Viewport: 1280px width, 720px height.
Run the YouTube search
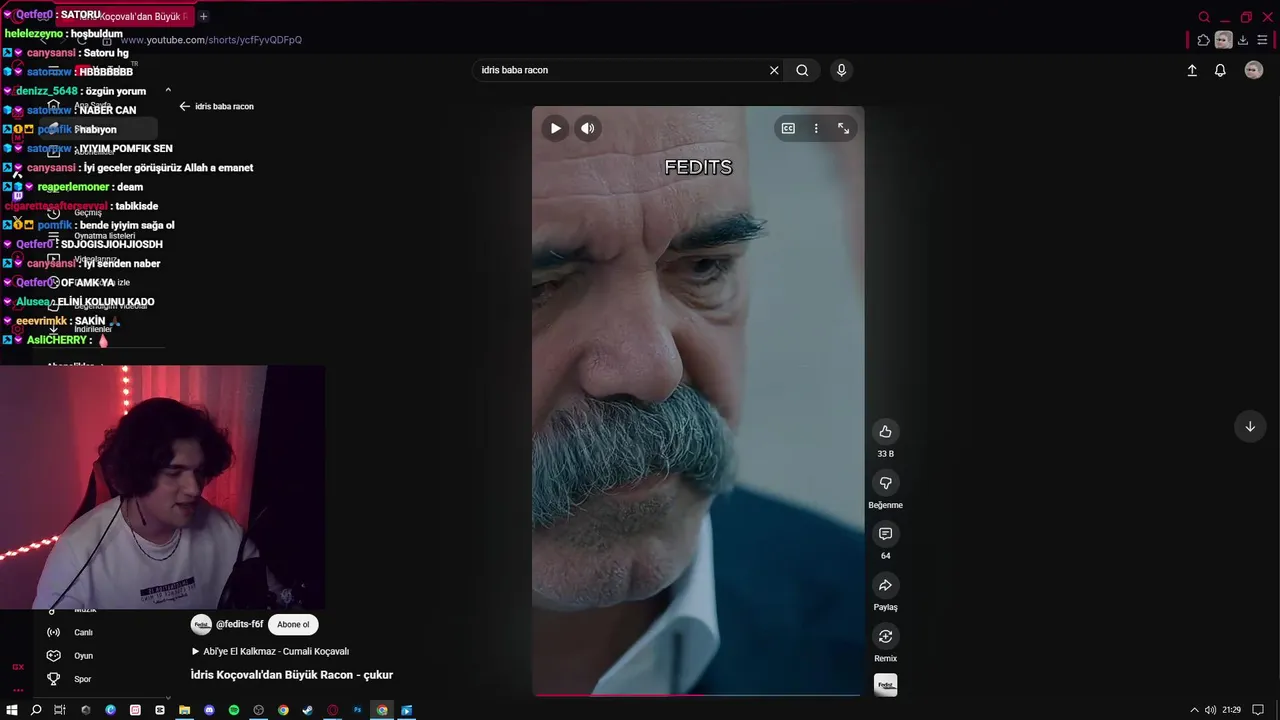(802, 70)
